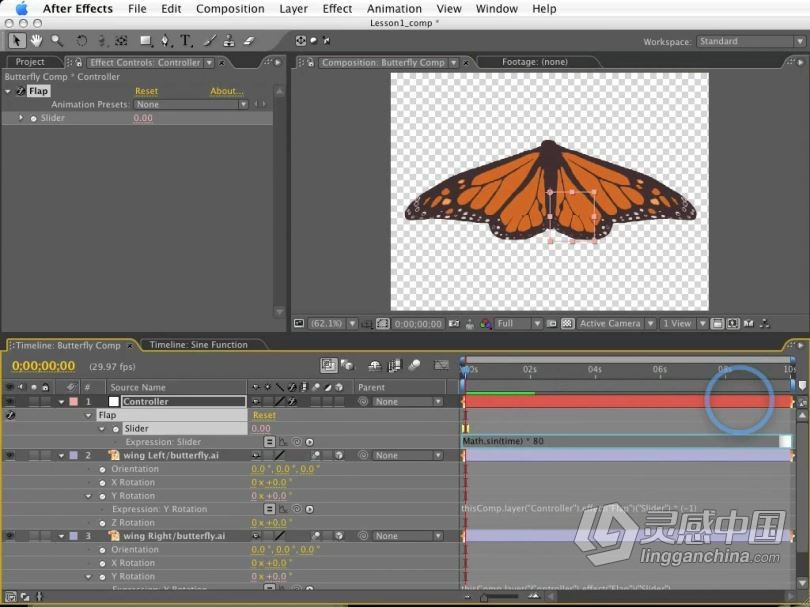This screenshot has width=810, height=607.
Task: Click About... link for Flap effect
Action: [x=227, y=91]
